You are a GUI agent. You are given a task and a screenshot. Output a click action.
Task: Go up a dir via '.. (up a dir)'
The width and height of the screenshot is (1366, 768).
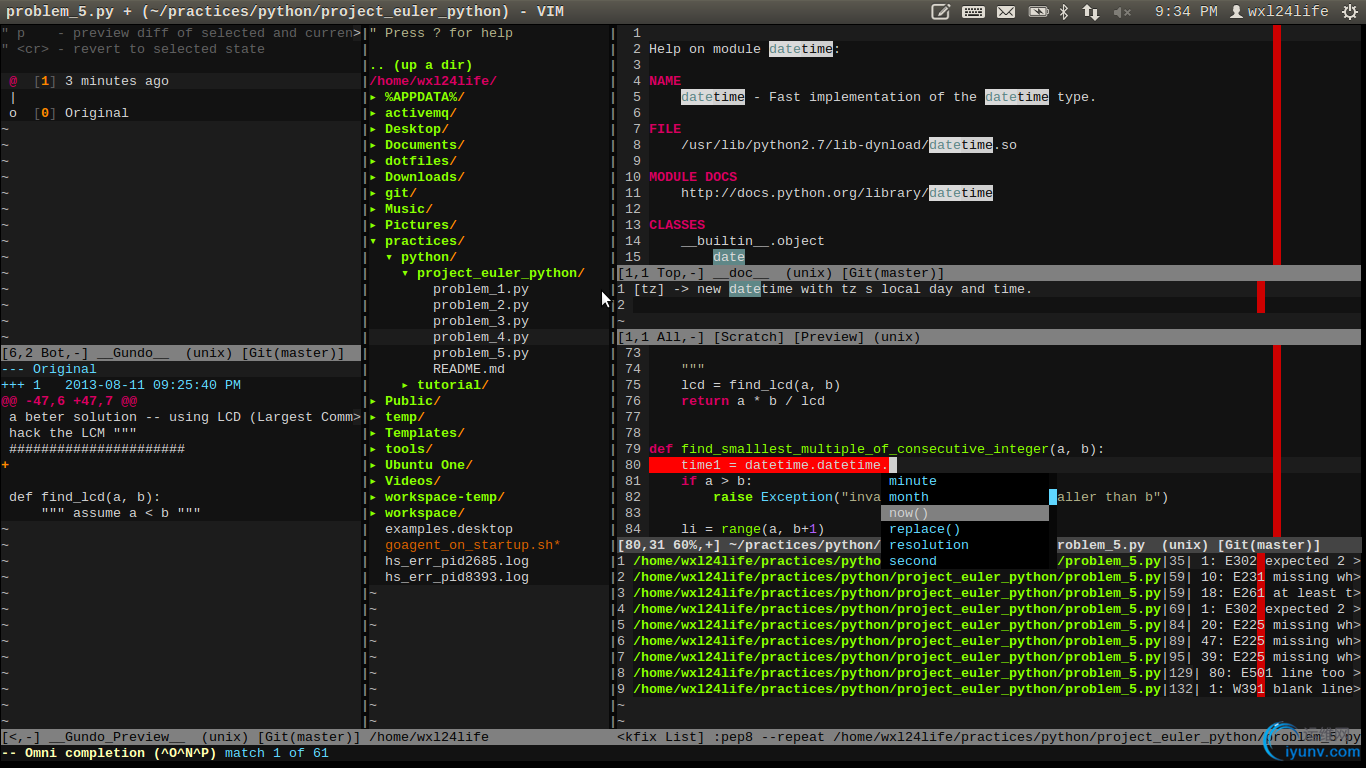pos(421,65)
